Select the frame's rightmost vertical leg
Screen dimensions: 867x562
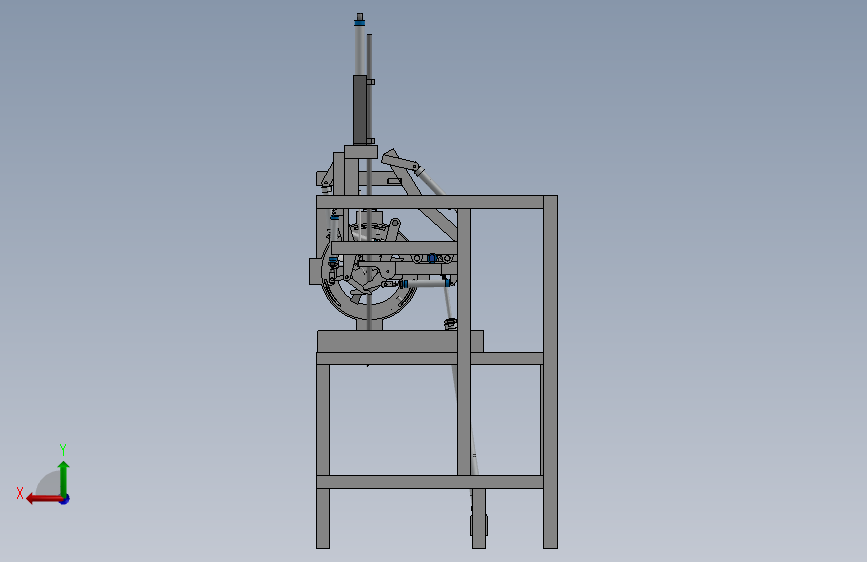coord(550,372)
